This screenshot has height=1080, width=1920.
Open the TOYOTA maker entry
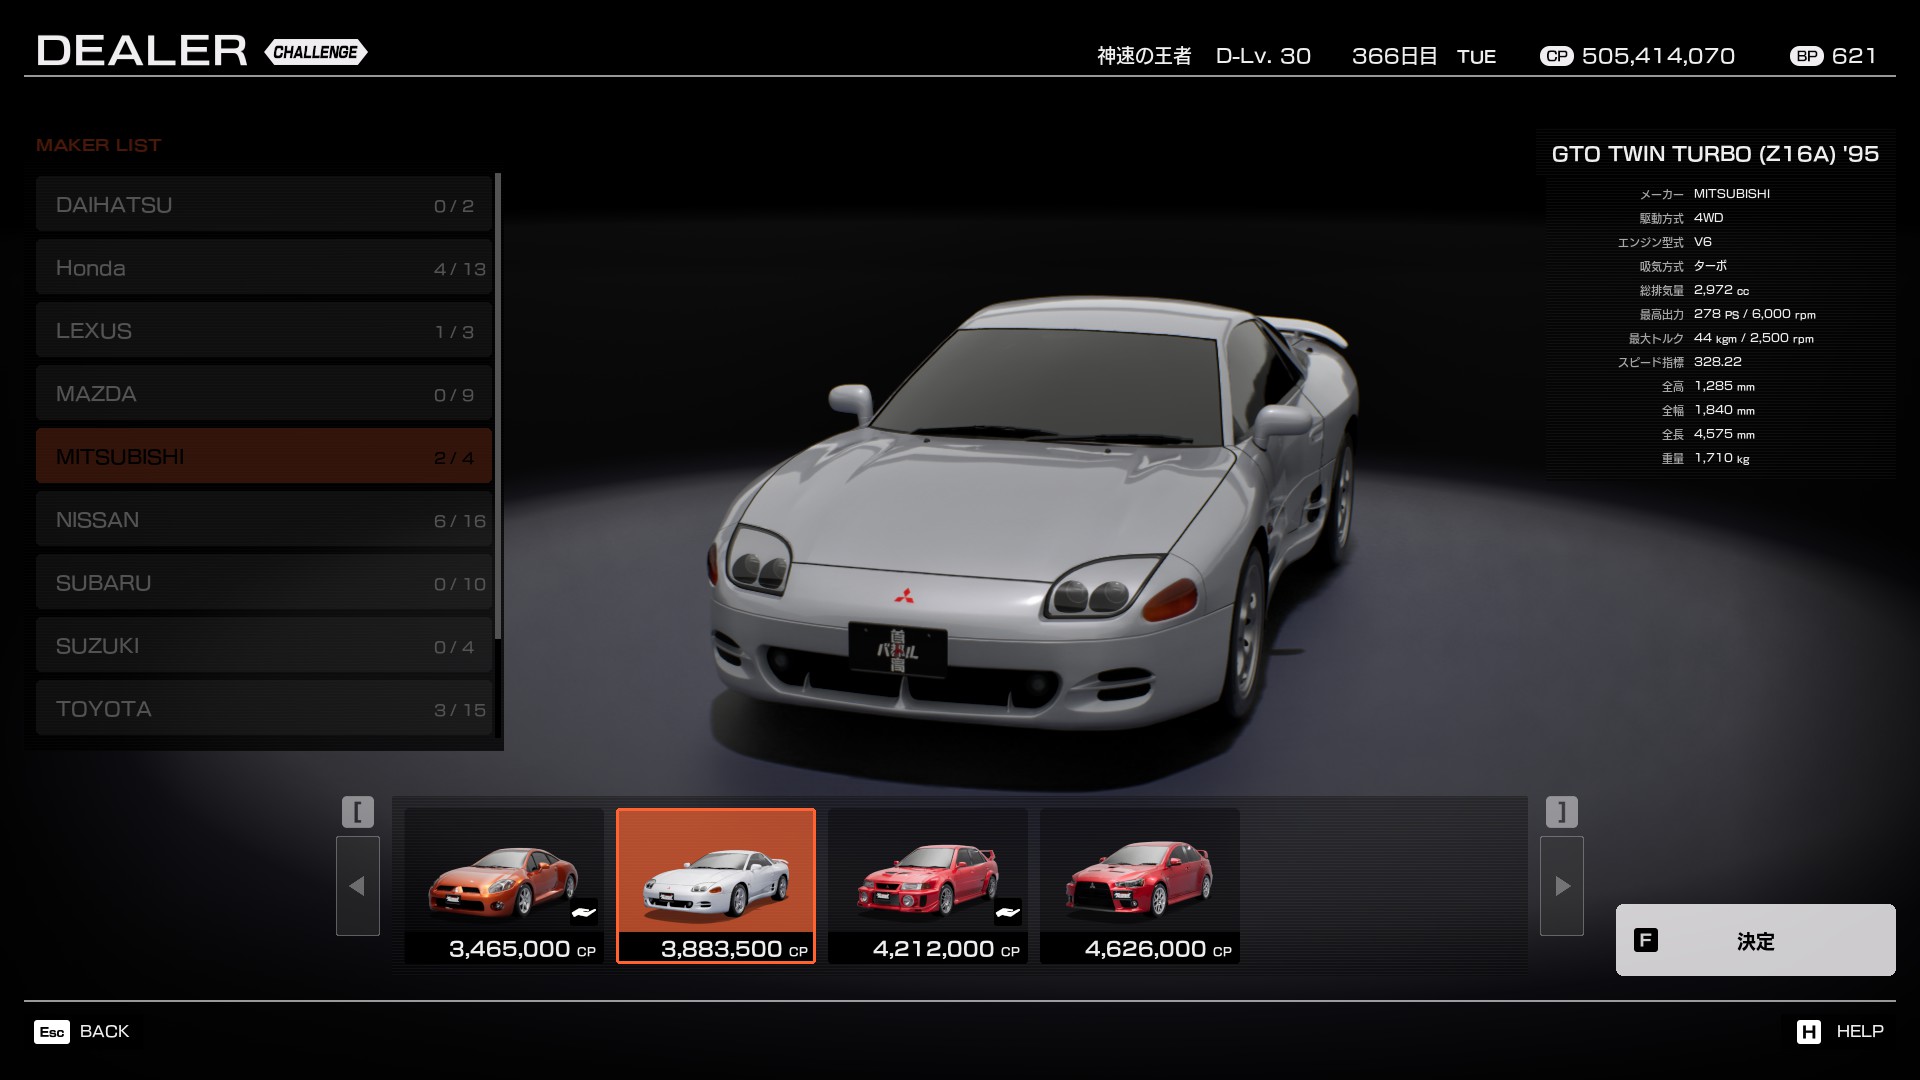pyautogui.click(x=264, y=709)
